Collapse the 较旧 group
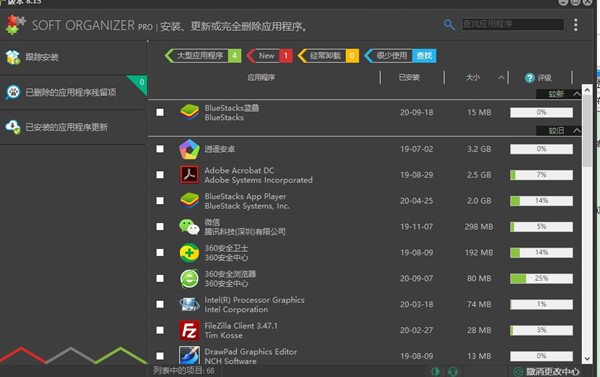 pyautogui.click(x=576, y=131)
